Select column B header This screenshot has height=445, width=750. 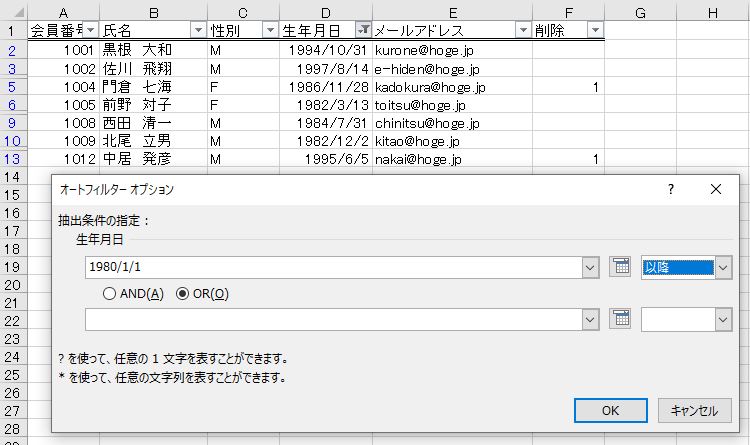(154, 13)
